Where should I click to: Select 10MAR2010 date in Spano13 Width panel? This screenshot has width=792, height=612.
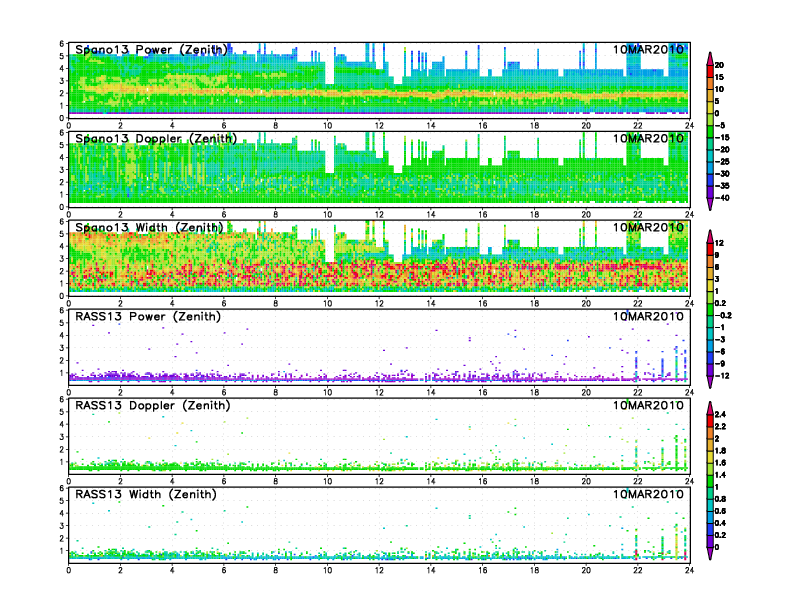pyautogui.click(x=648, y=227)
